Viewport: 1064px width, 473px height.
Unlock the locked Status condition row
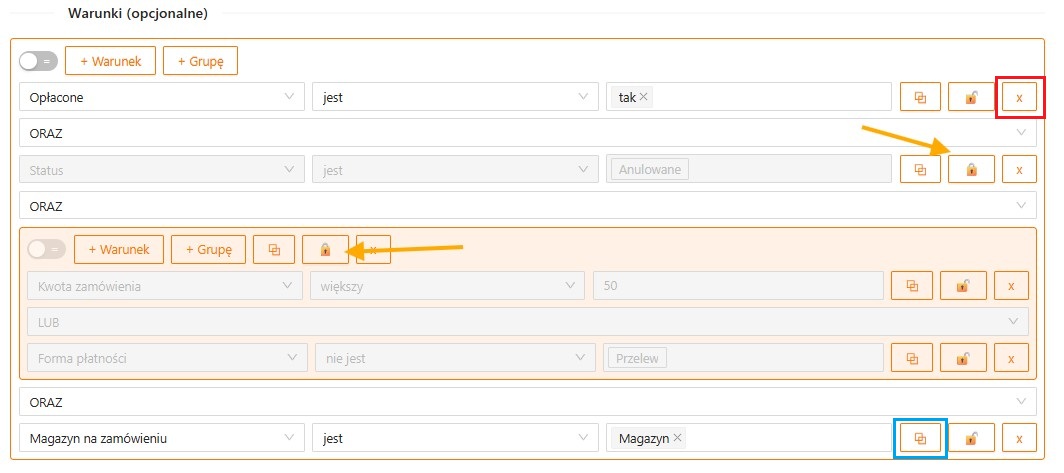(x=970, y=169)
